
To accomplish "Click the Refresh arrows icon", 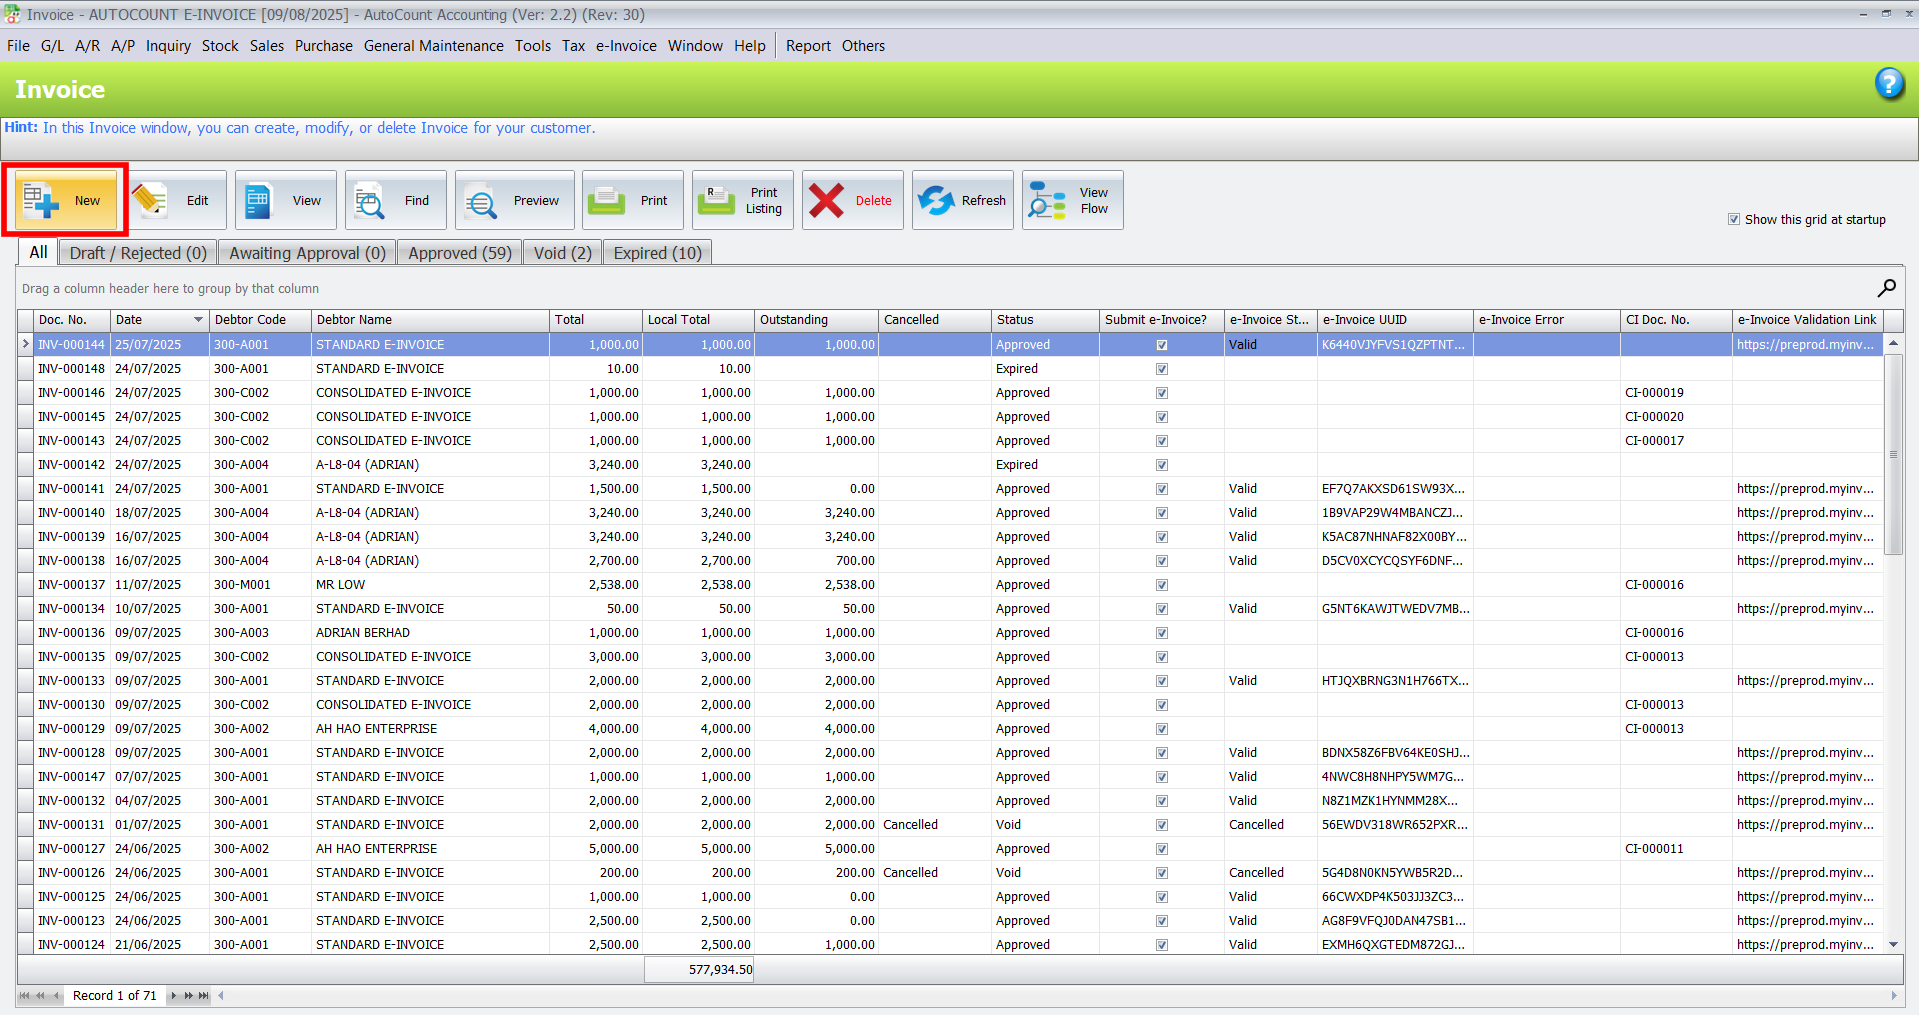I will [x=936, y=200].
